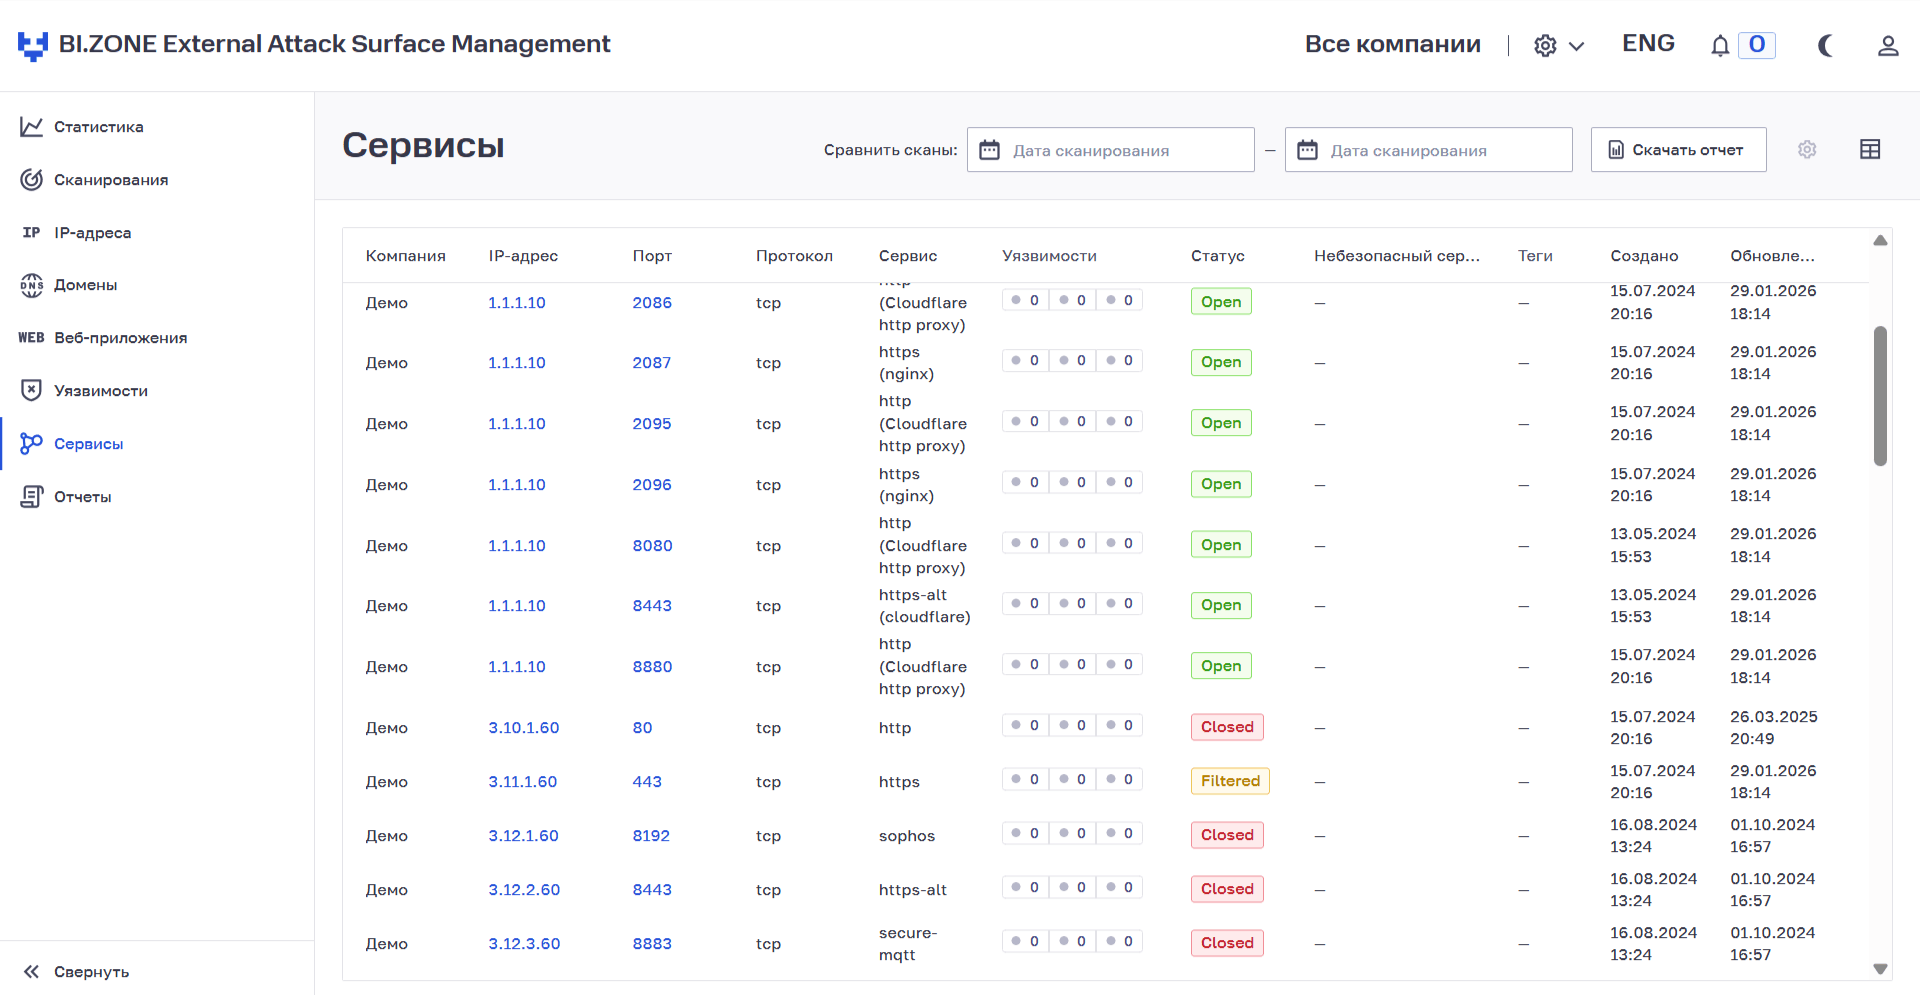1920x995 pixels.
Task: Open second Дата сканирования date picker
Action: pos(1428,150)
